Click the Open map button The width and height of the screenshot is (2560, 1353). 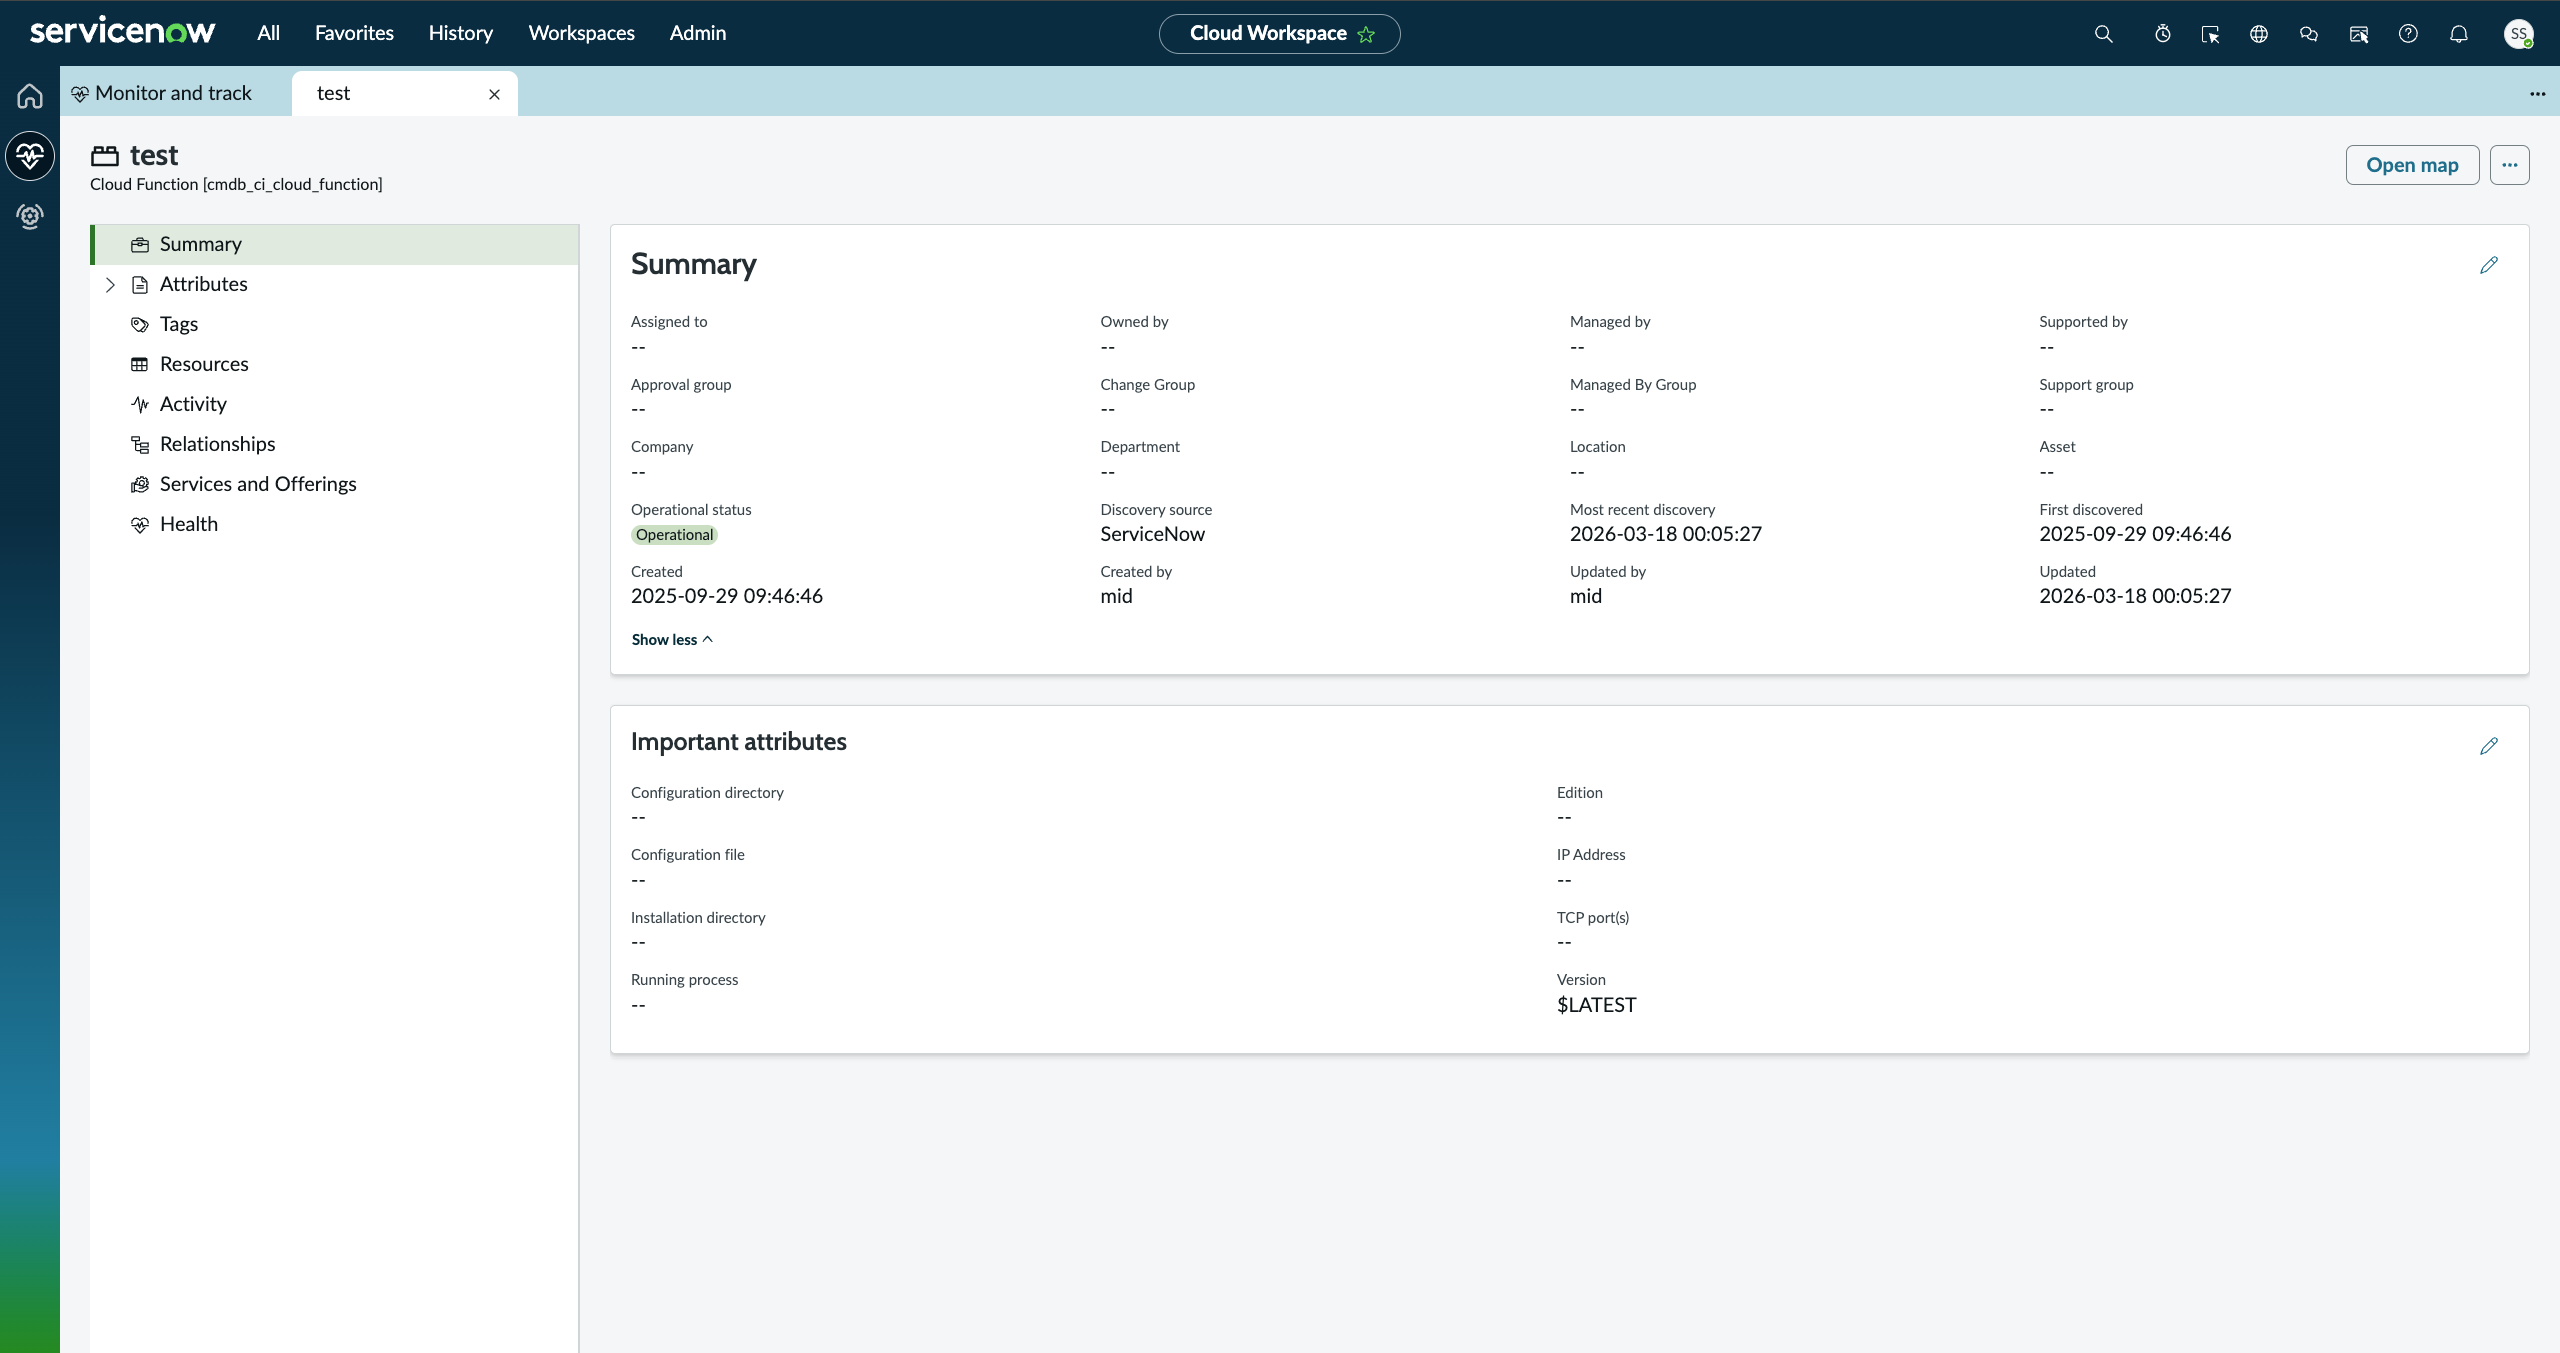2412,165
